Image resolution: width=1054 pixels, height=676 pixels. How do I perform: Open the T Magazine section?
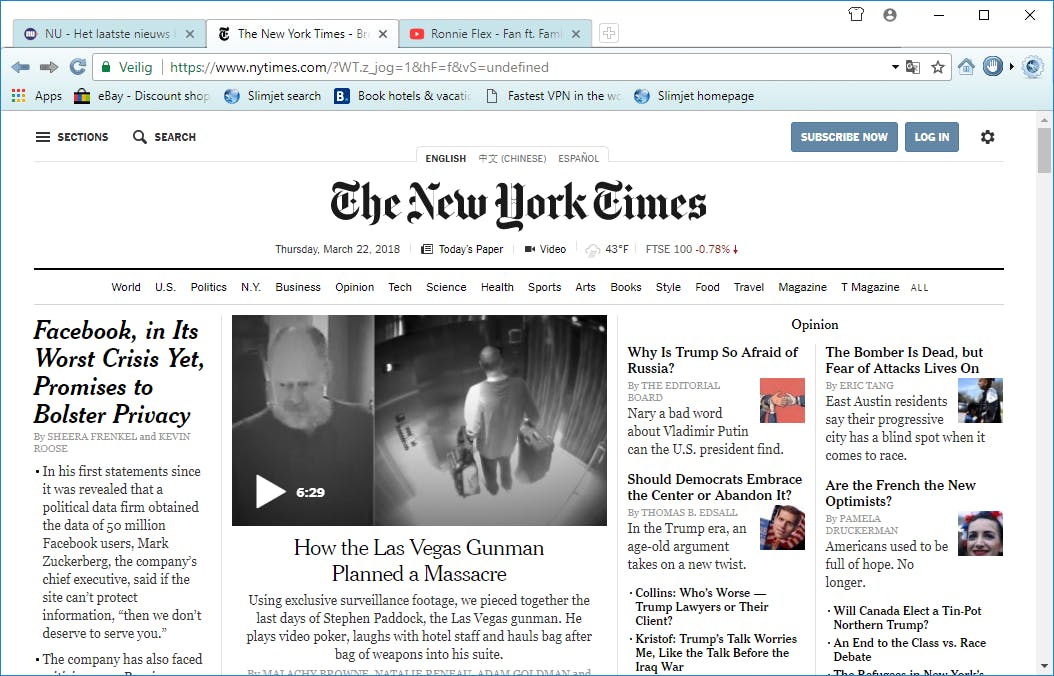[870, 287]
